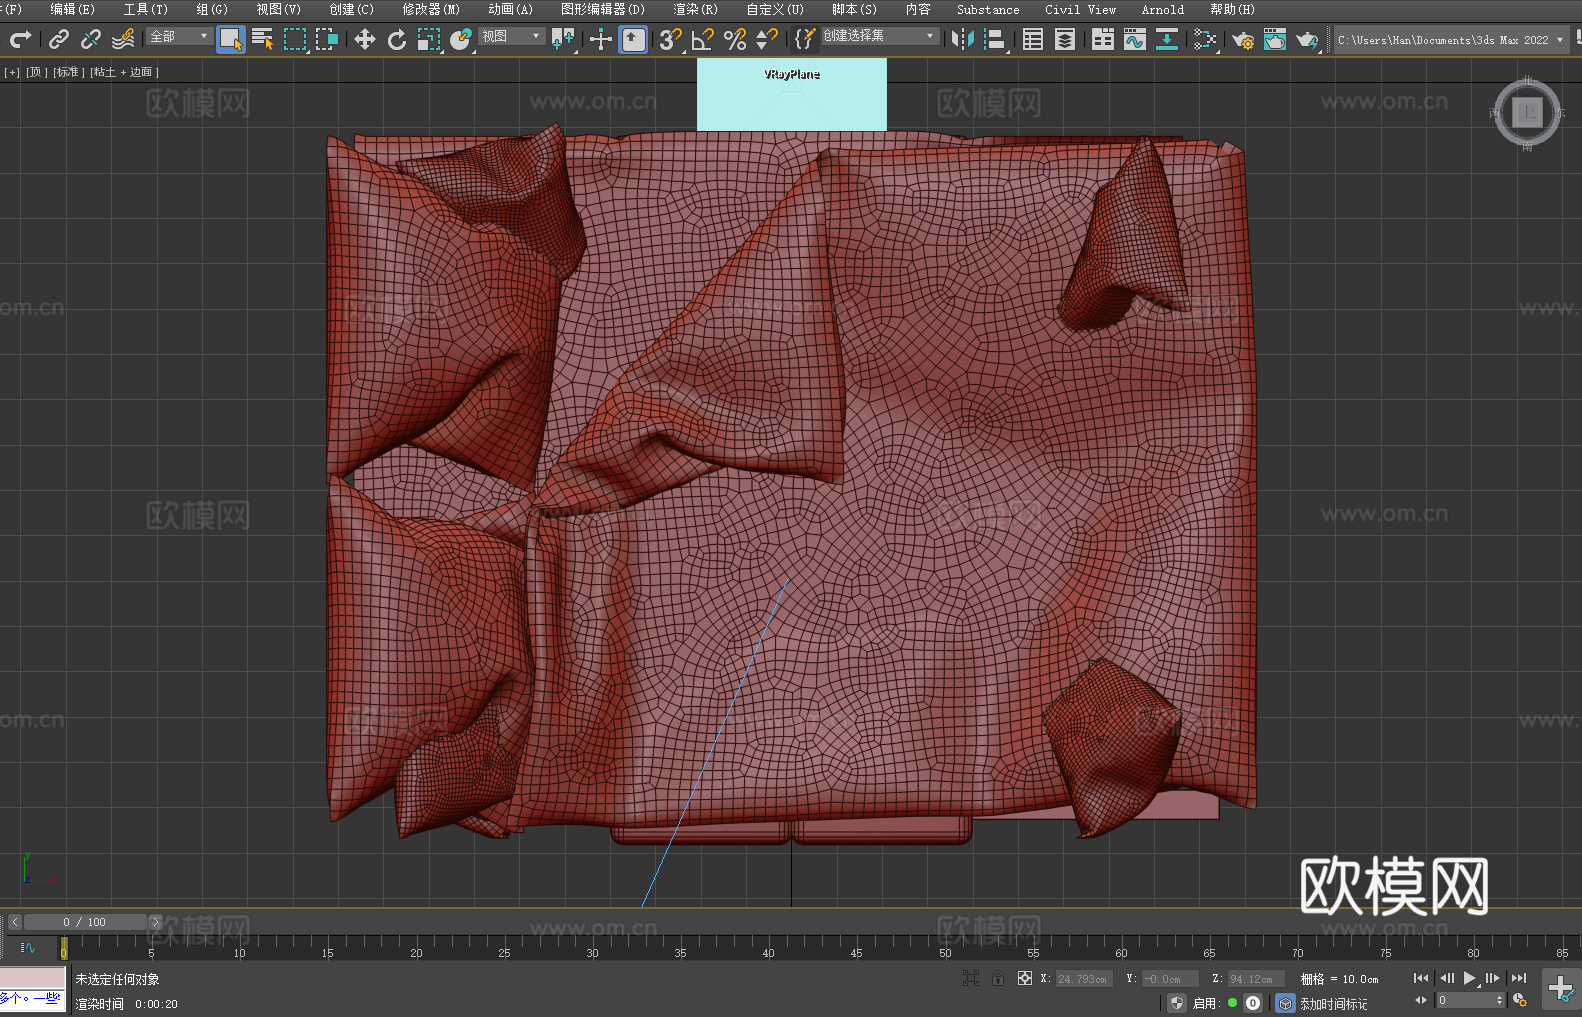Open the Curve Editor icon

[x=1134, y=39]
